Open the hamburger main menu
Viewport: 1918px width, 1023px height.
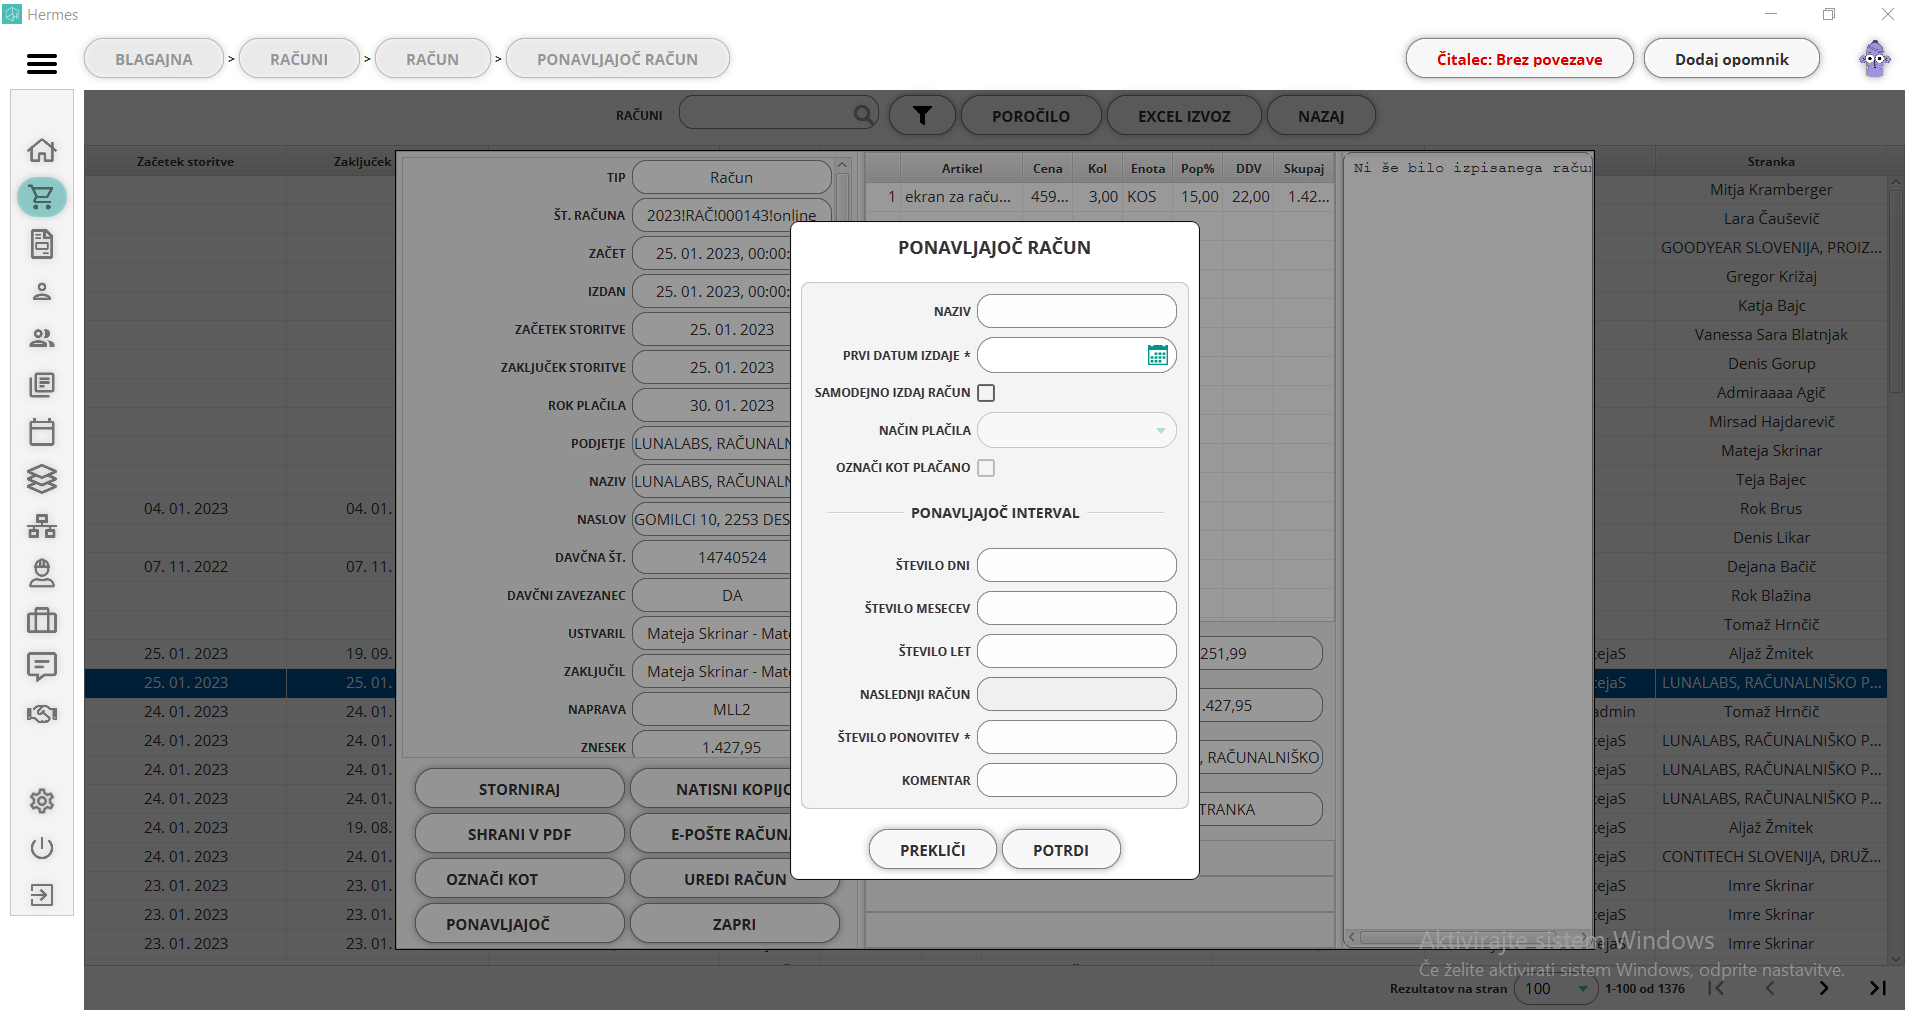click(42, 64)
